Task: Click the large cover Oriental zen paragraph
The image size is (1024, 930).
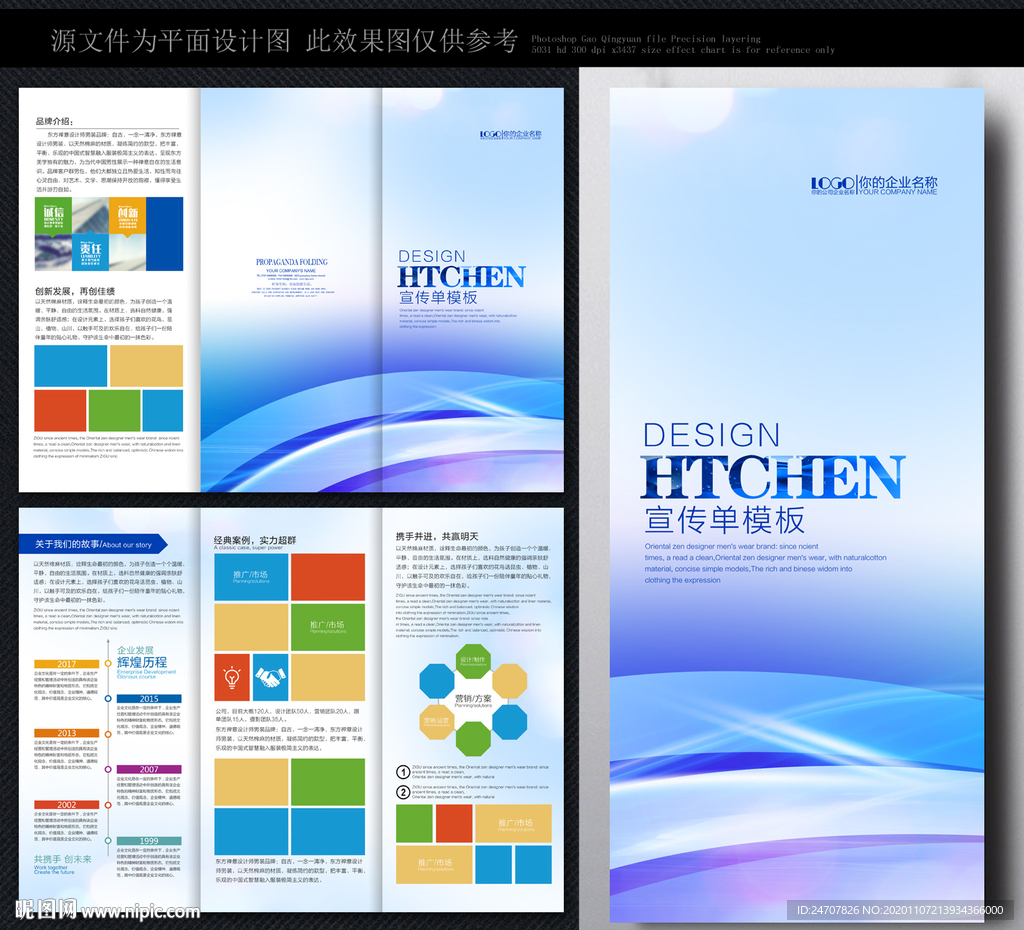Action: click(x=765, y=563)
